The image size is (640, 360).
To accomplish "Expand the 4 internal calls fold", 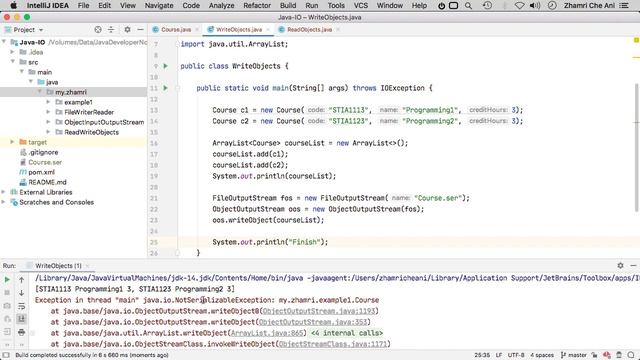I will 347,333.
